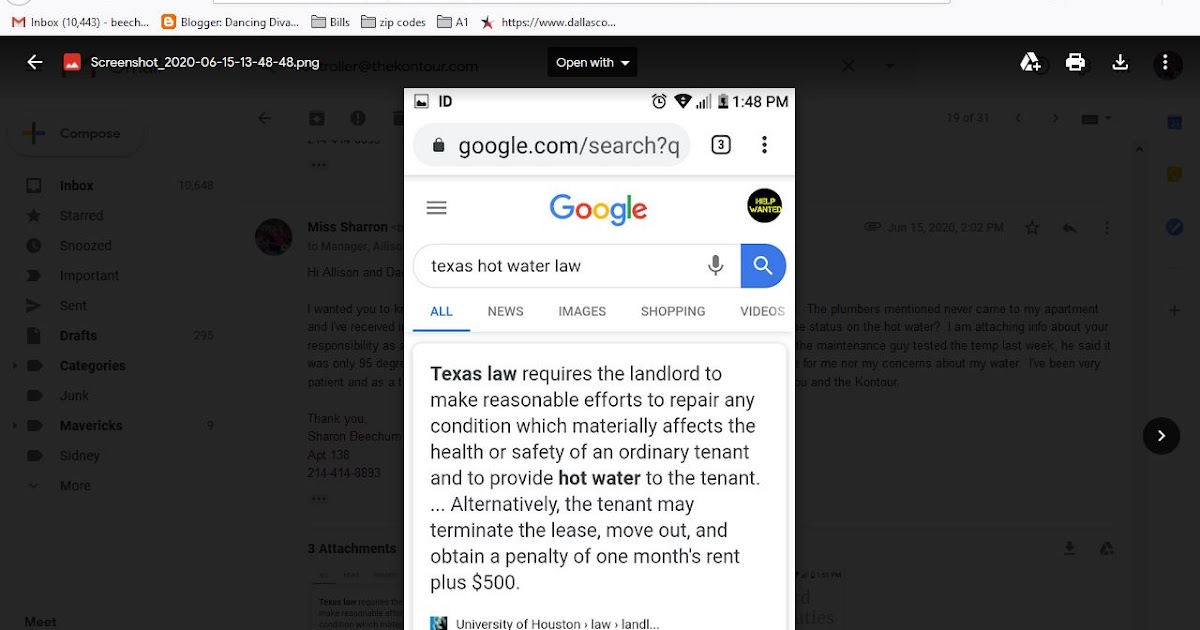Reply to the email with arrow icon
Screen dimensions: 1200x630
[x=1069, y=228]
